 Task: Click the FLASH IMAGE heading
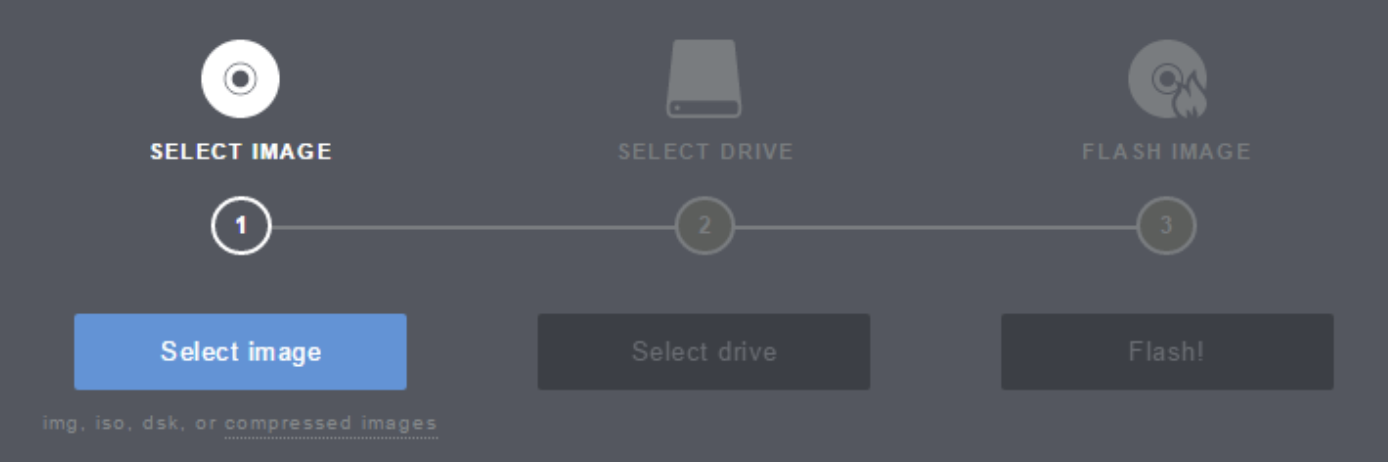pos(1167,152)
